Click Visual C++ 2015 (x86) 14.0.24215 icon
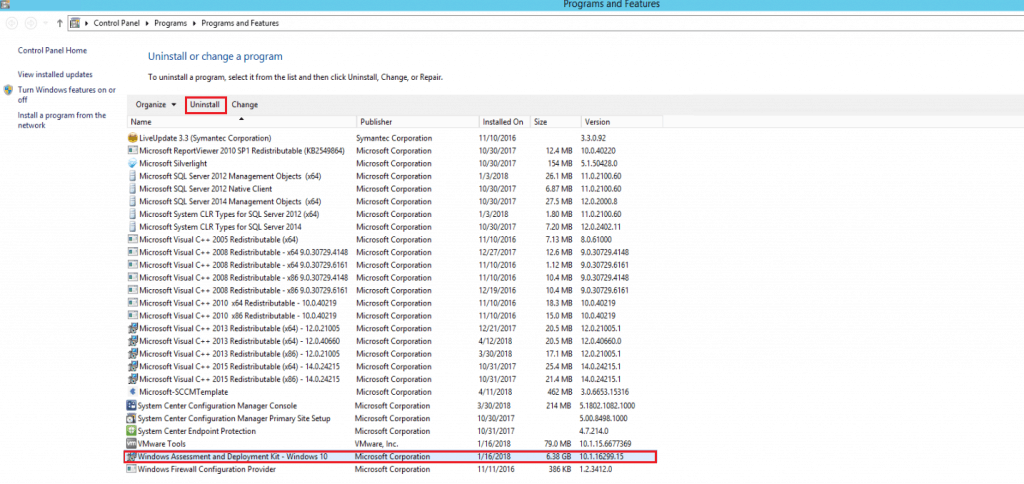1024x484 pixels. 133,379
